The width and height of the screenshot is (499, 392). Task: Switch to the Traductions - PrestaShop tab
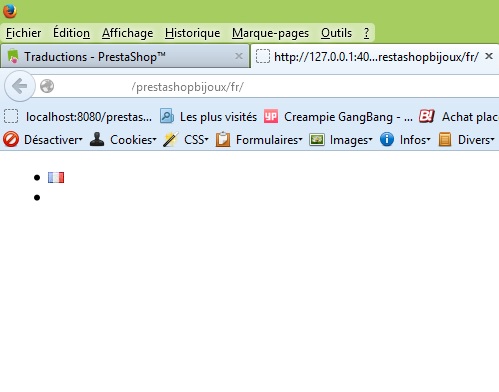(125, 56)
